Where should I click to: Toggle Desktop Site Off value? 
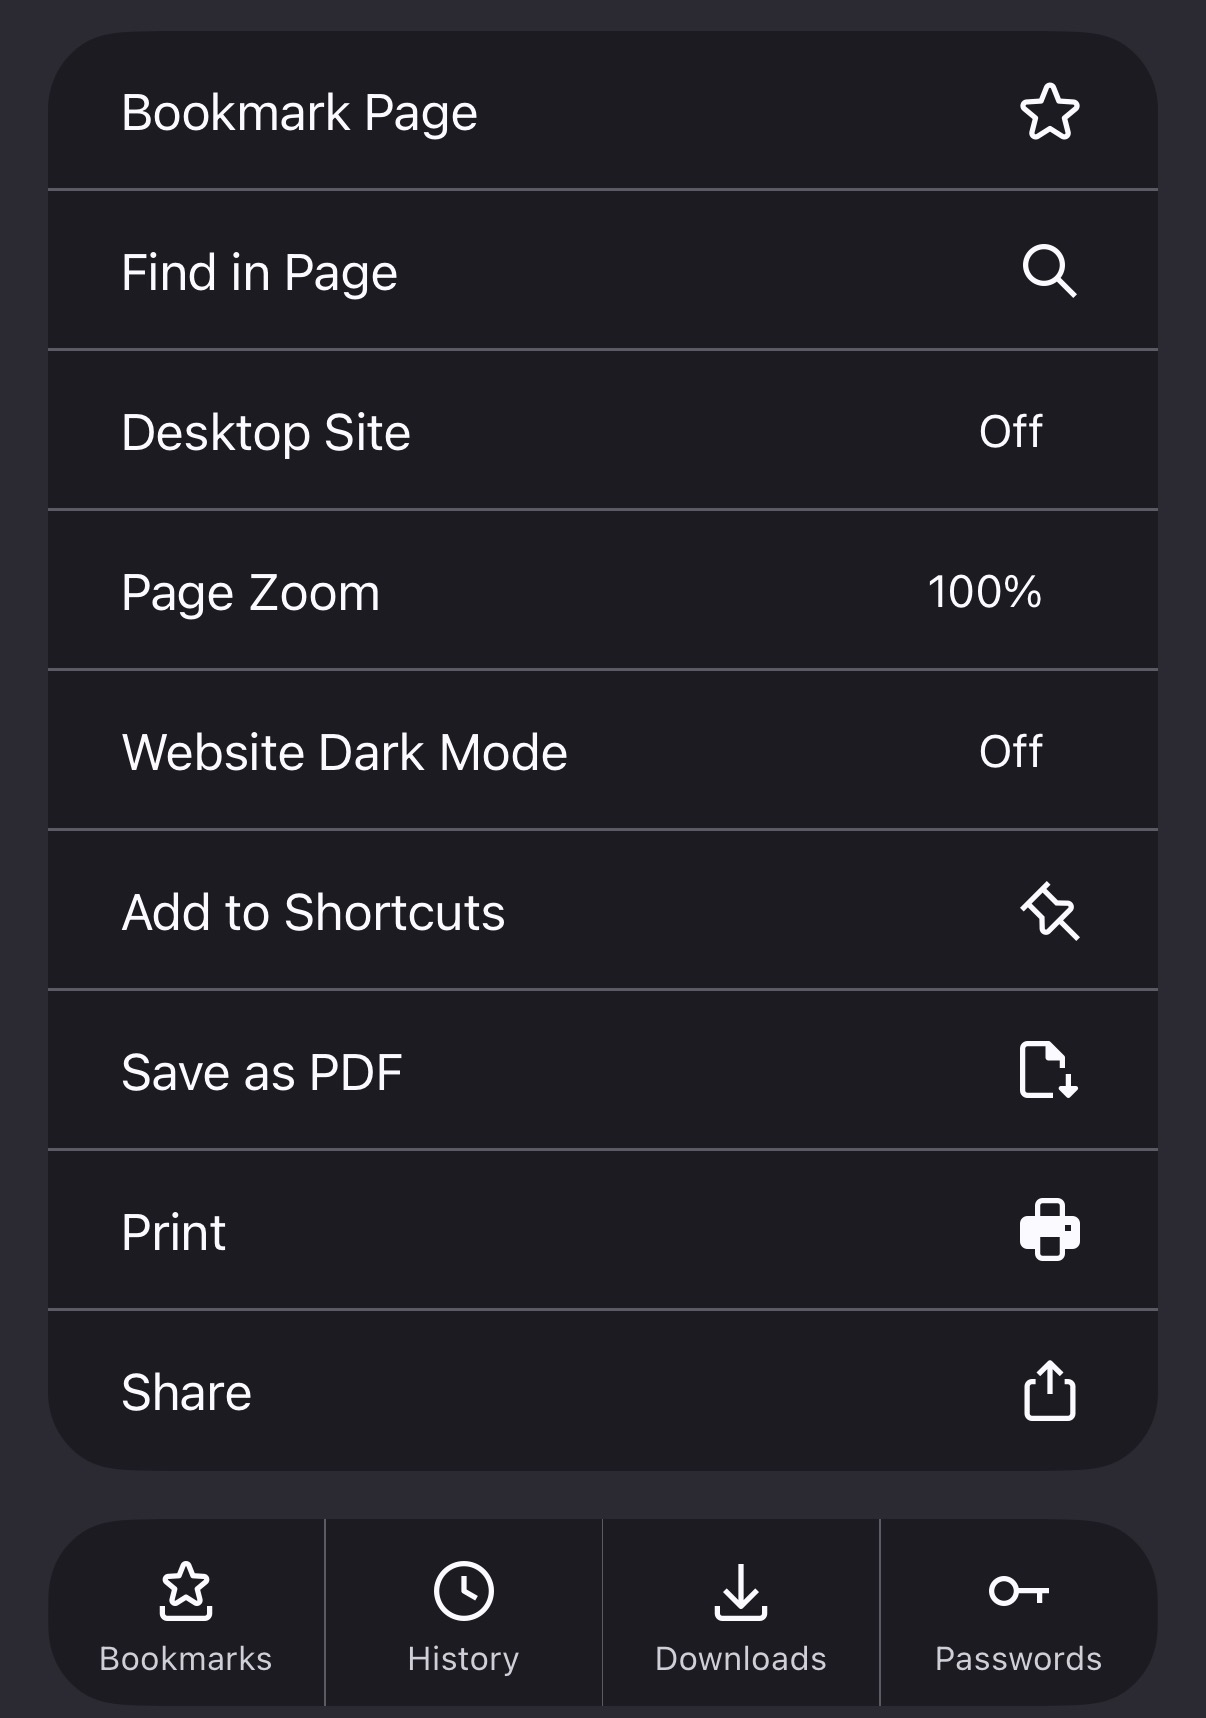(1010, 432)
